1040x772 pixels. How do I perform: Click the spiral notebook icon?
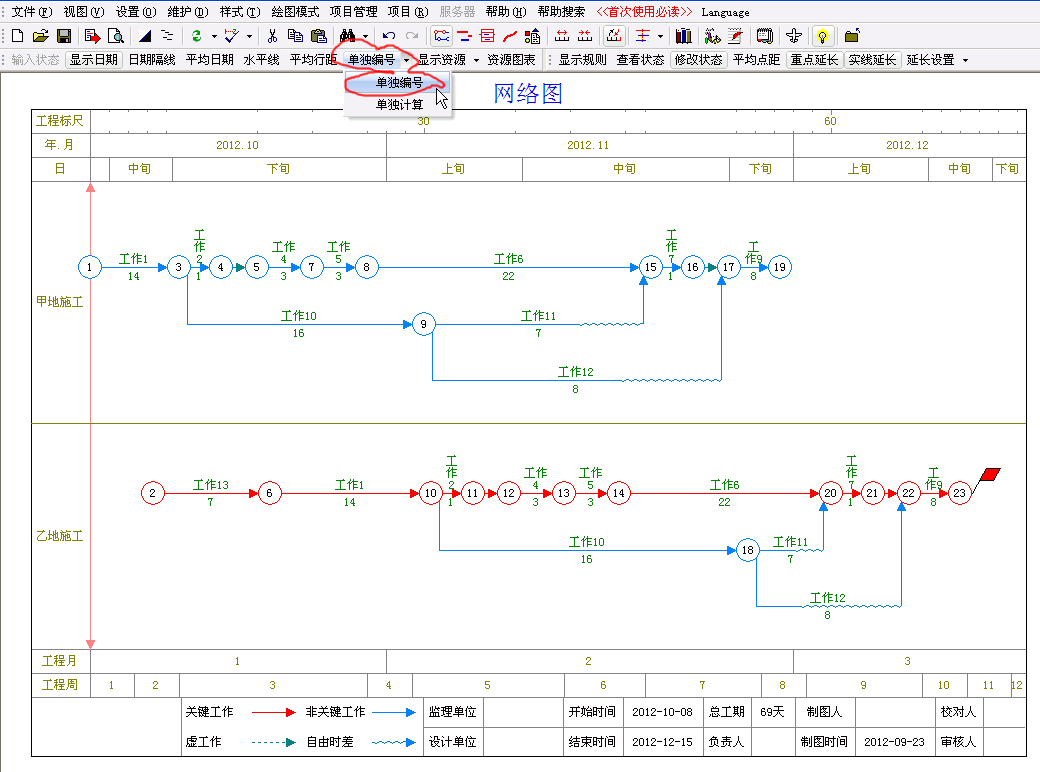coord(765,36)
